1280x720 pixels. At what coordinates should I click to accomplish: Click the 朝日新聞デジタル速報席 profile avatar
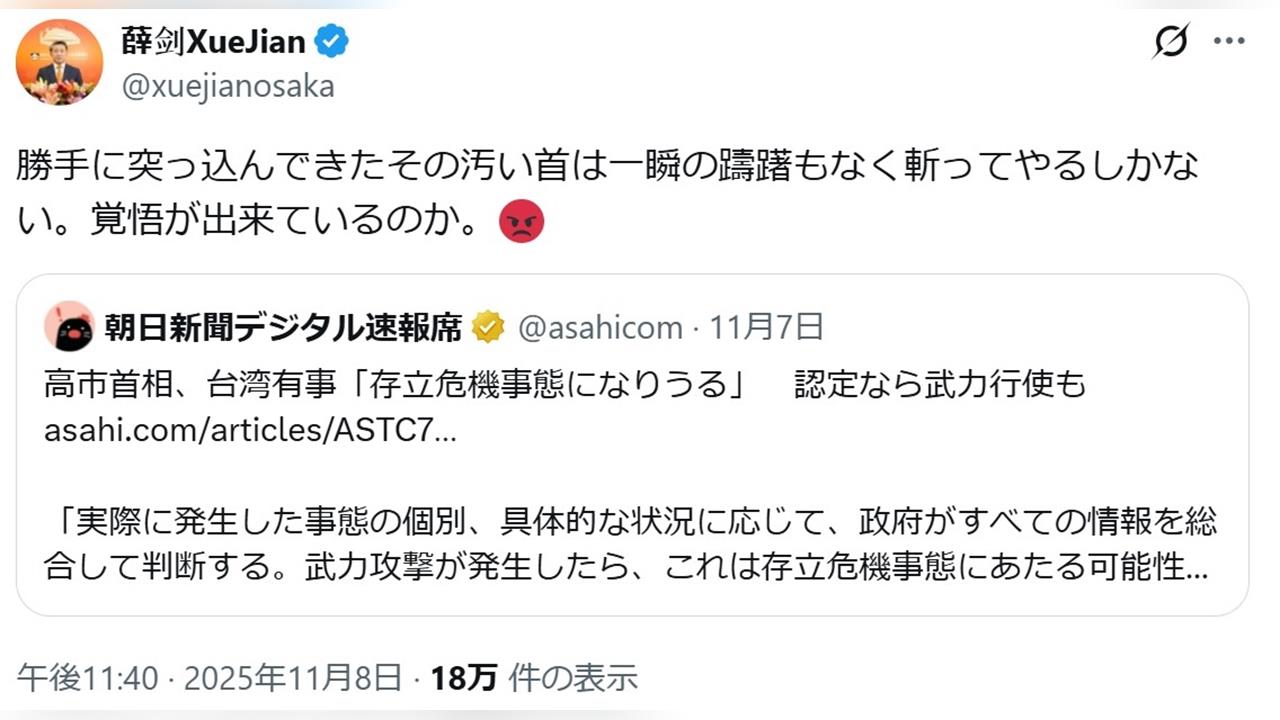coord(68,326)
